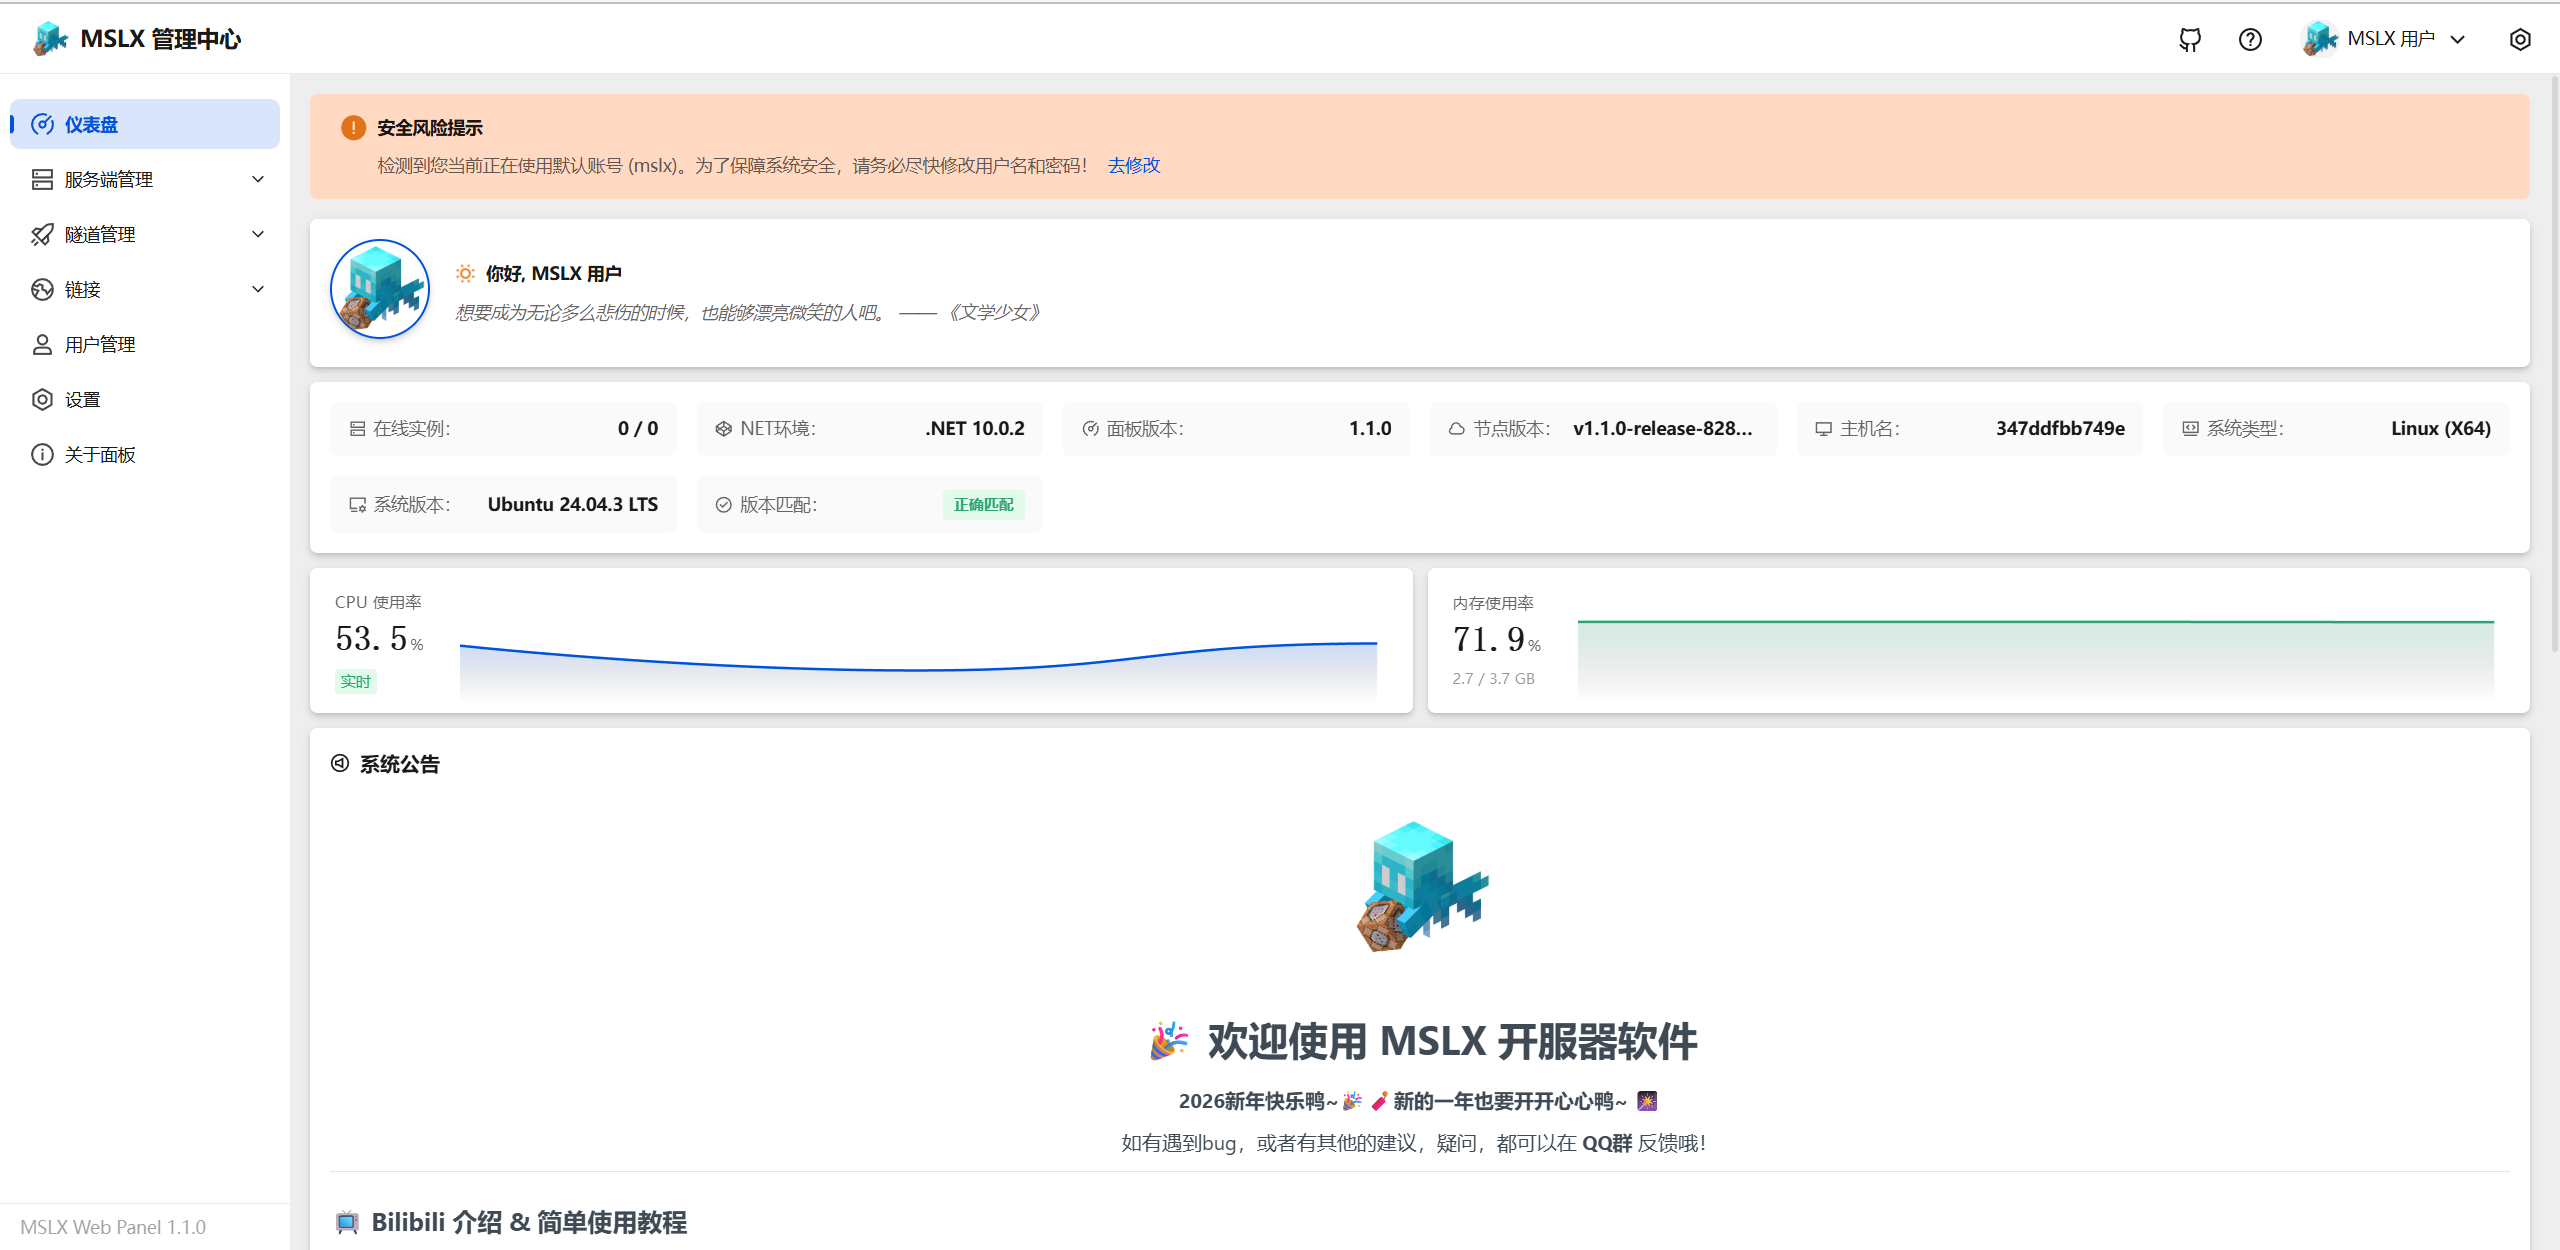
Task: Expand the 链接 submenu chevron
Action: (258, 289)
